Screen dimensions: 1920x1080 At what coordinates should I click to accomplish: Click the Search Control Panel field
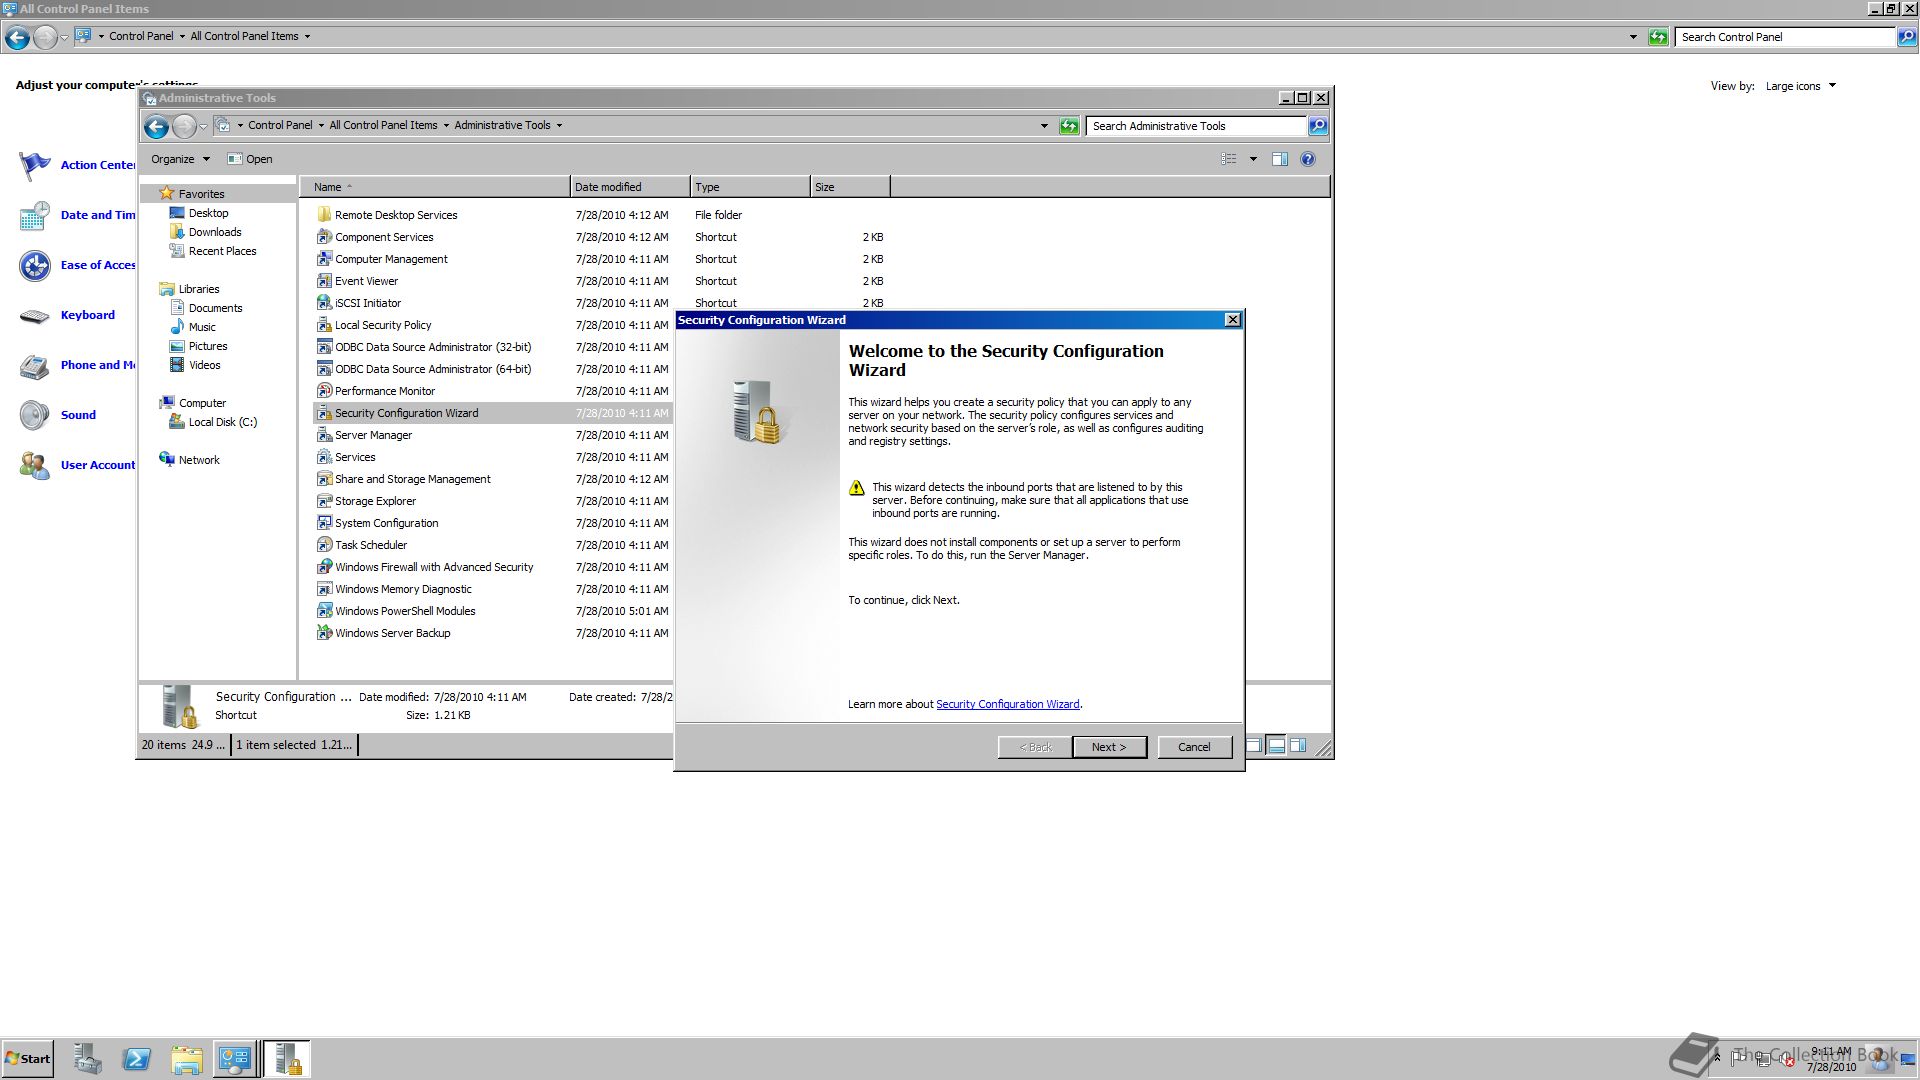(x=1785, y=37)
